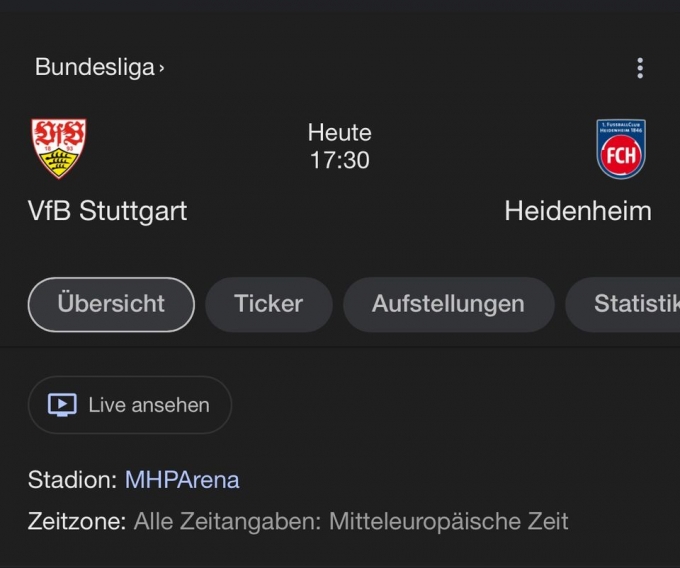The image size is (680, 568).
Task: Click the Heute date label
Action: (339, 132)
